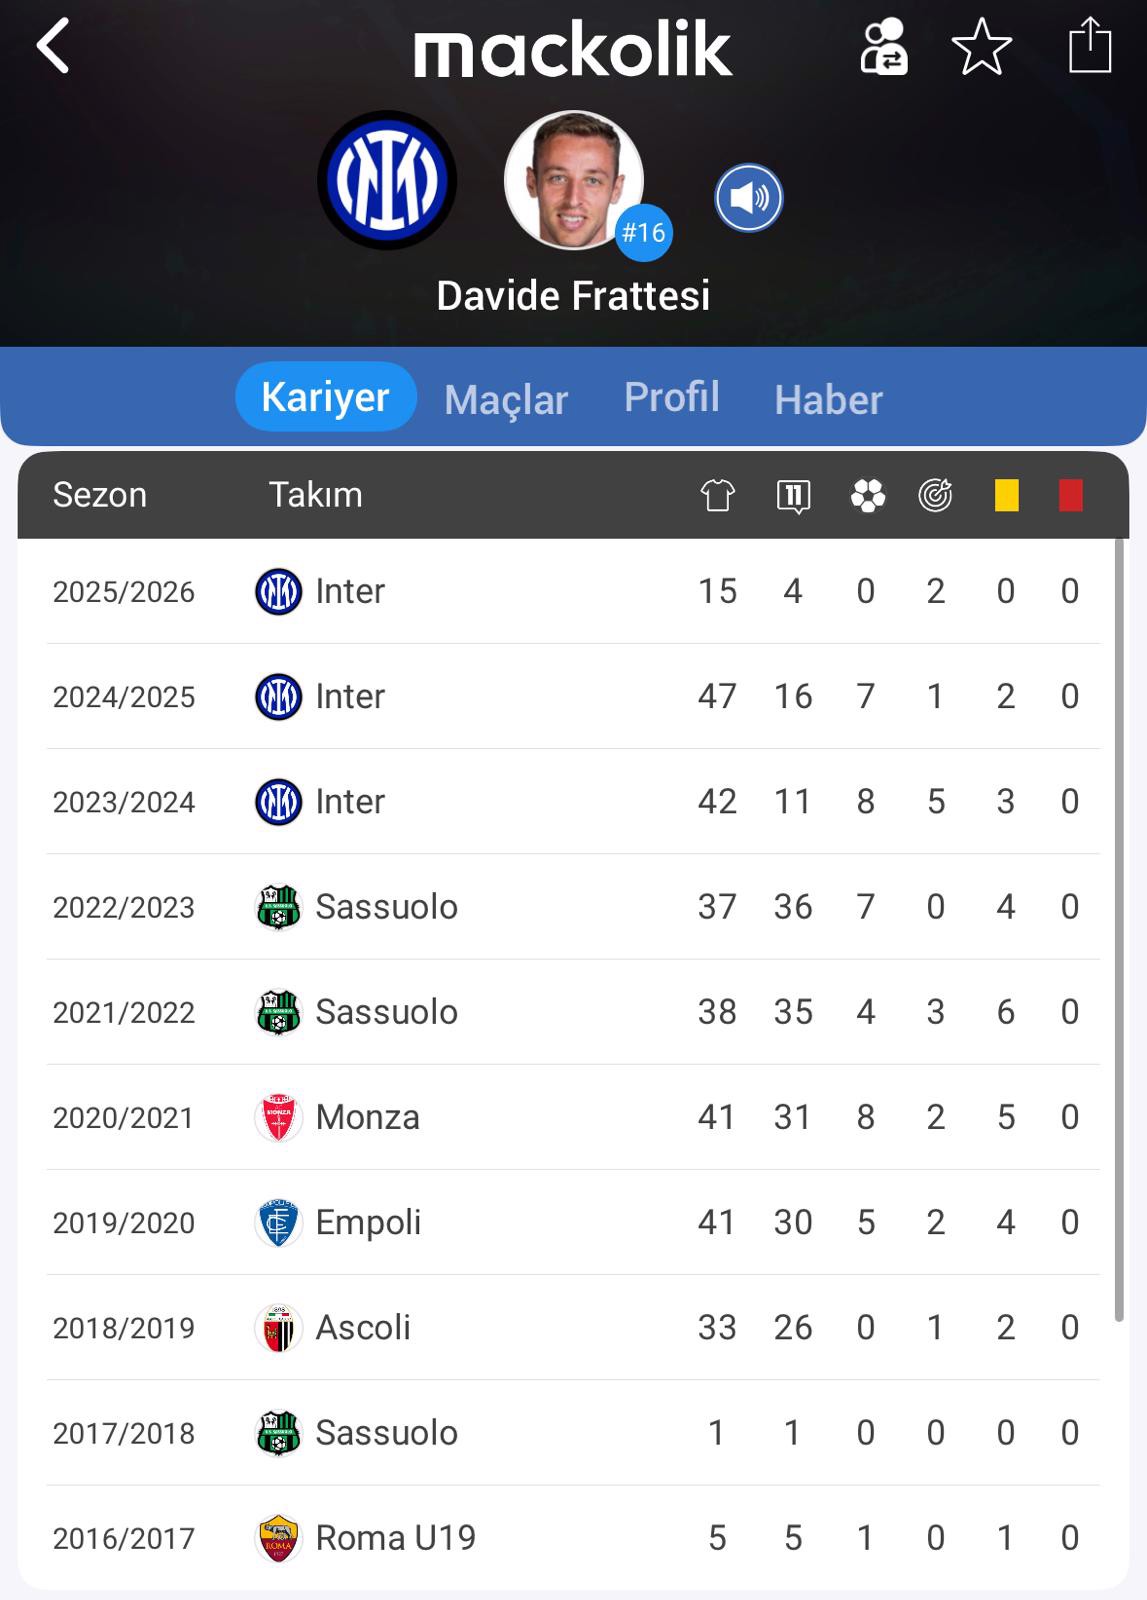Open the Profil tab
The height and width of the screenshot is (1600, 1147).
click(671, 397)
